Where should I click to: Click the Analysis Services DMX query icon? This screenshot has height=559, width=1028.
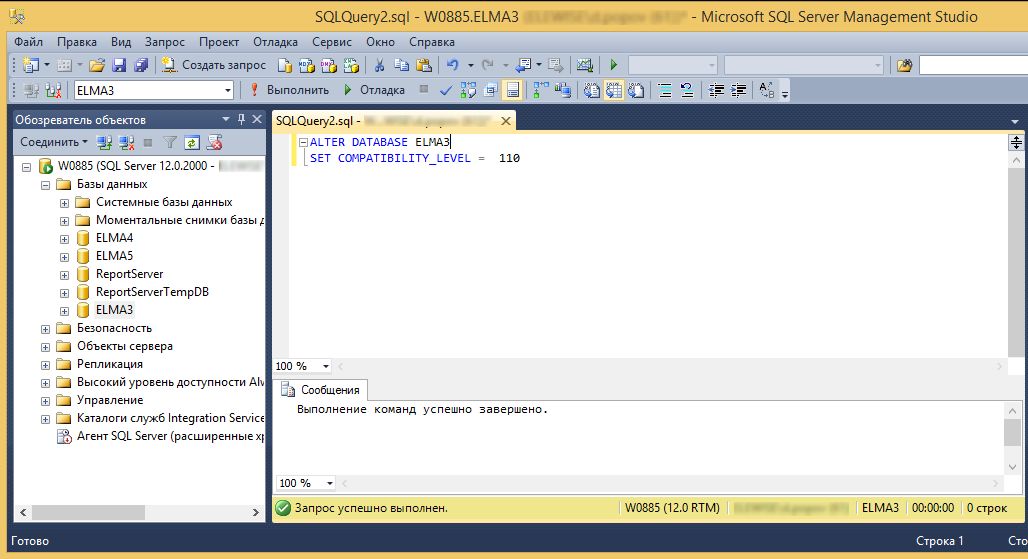tap(328, 65)
